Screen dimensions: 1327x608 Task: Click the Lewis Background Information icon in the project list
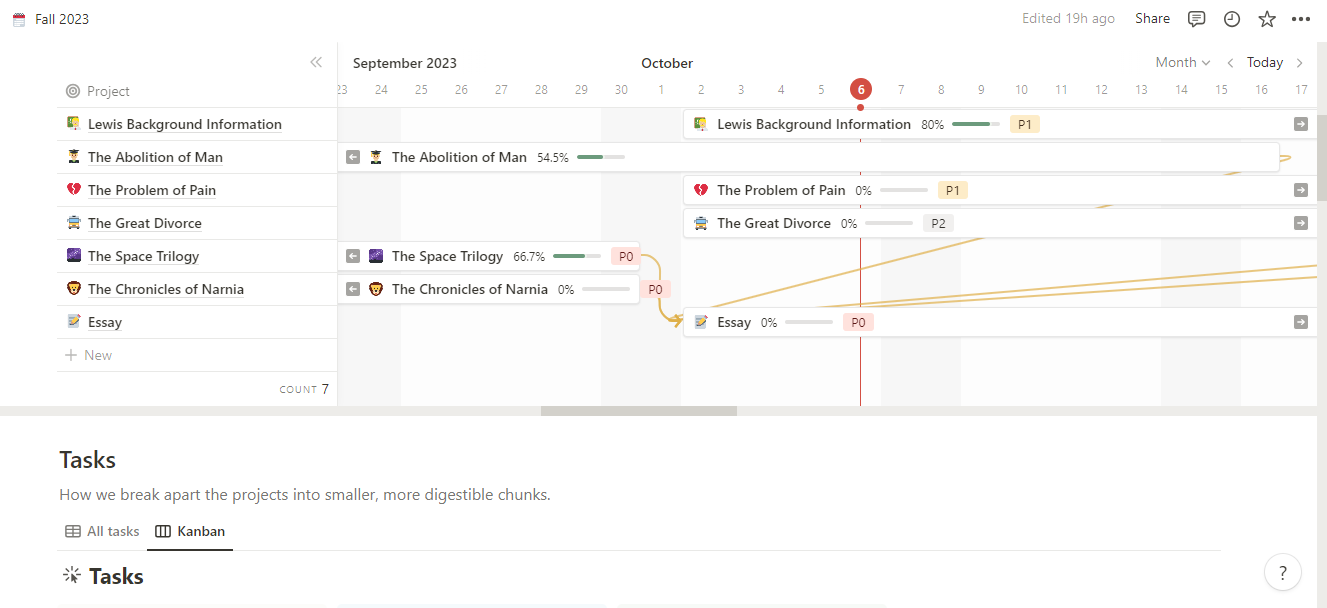coord(74,124)
